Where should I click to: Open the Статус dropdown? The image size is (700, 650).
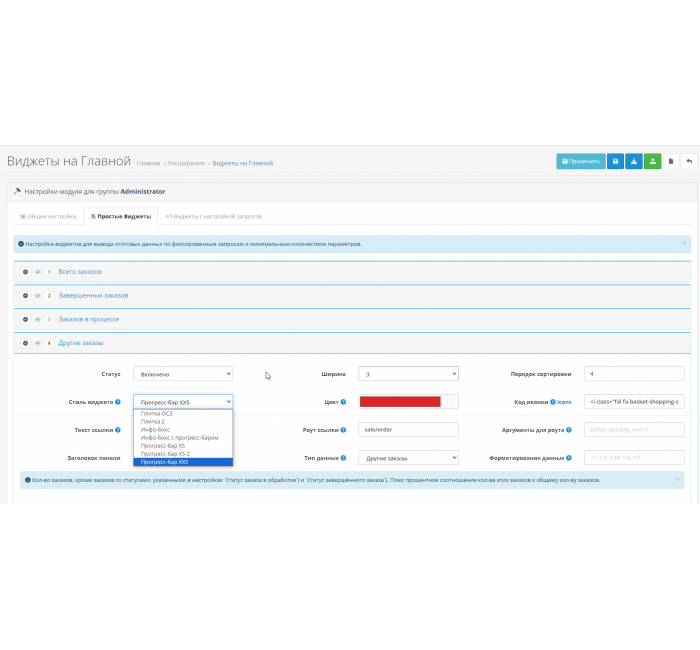click(183, 374)
